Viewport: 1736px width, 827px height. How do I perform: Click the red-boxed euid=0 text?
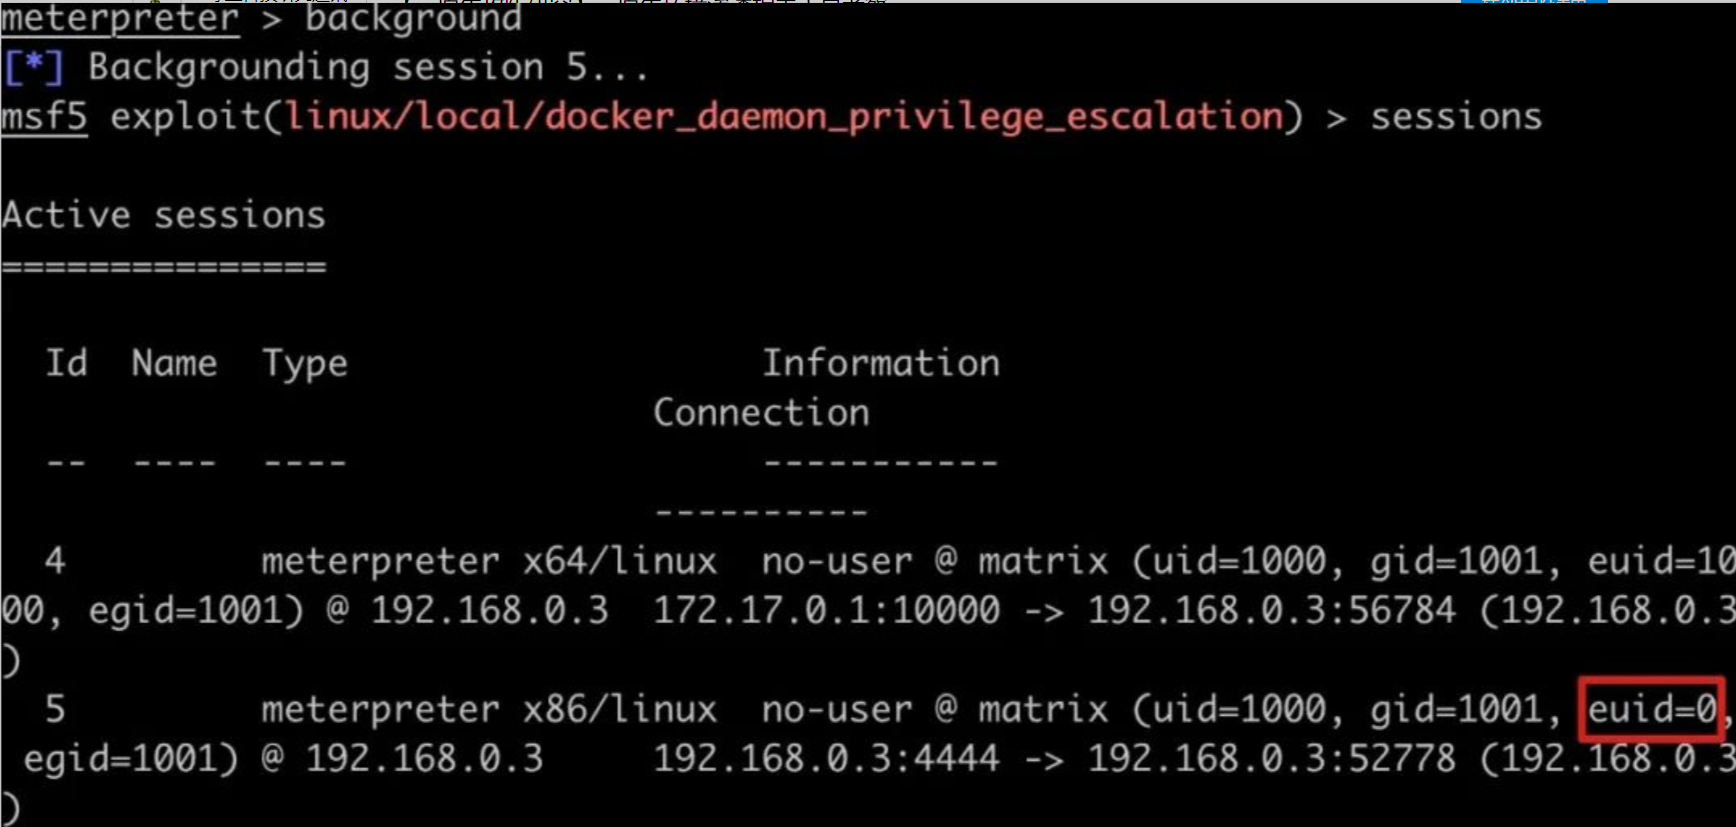click(x=1652, y=709)
